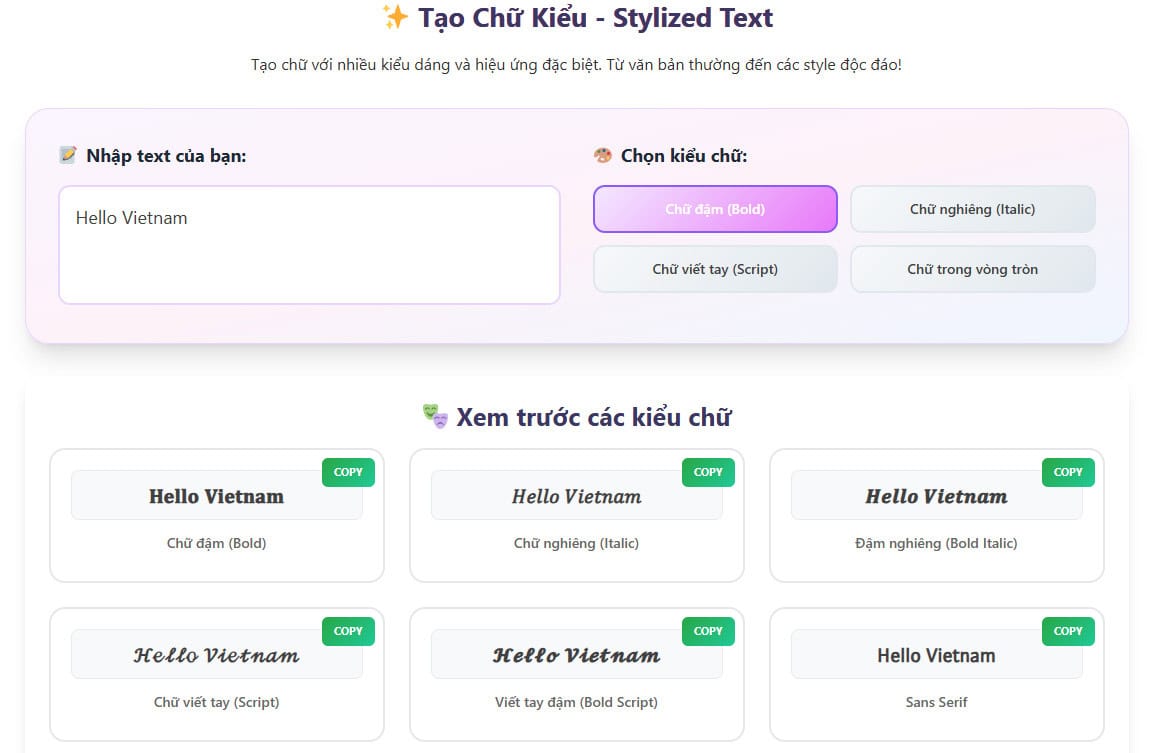Click the theater masks icon beside Xem trước
The width and height of the screenshot is (1166, 753).
434,416
